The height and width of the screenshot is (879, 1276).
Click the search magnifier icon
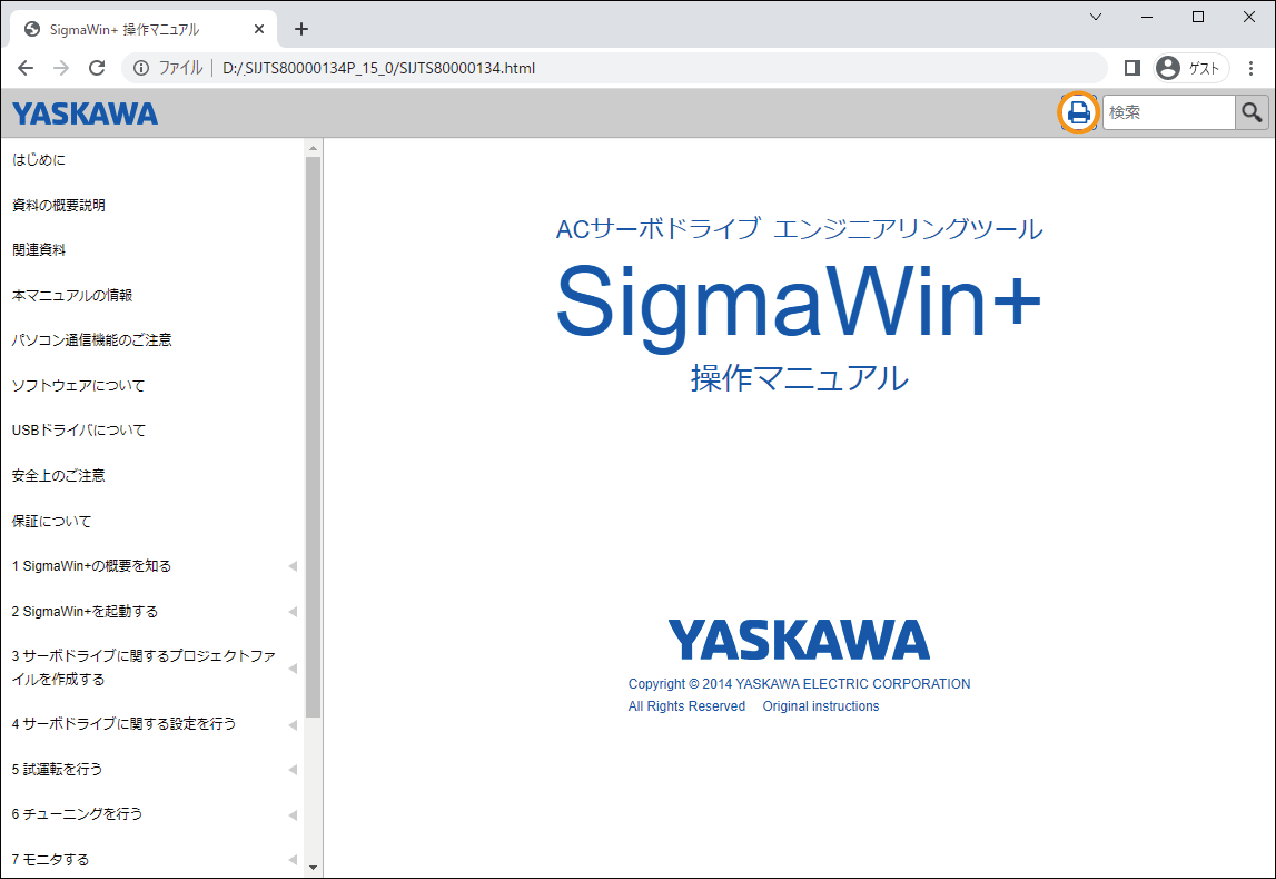(x=1251, y=112)
